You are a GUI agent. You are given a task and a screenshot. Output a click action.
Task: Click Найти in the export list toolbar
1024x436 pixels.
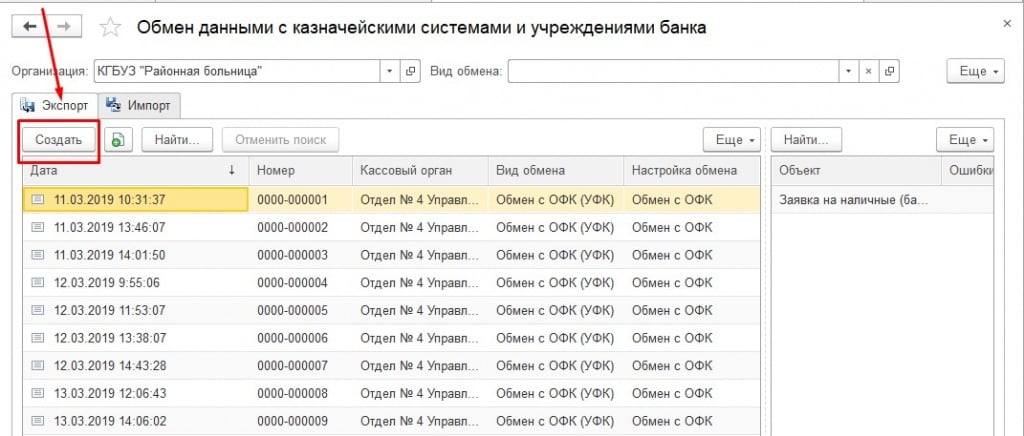tap(178, 140)
